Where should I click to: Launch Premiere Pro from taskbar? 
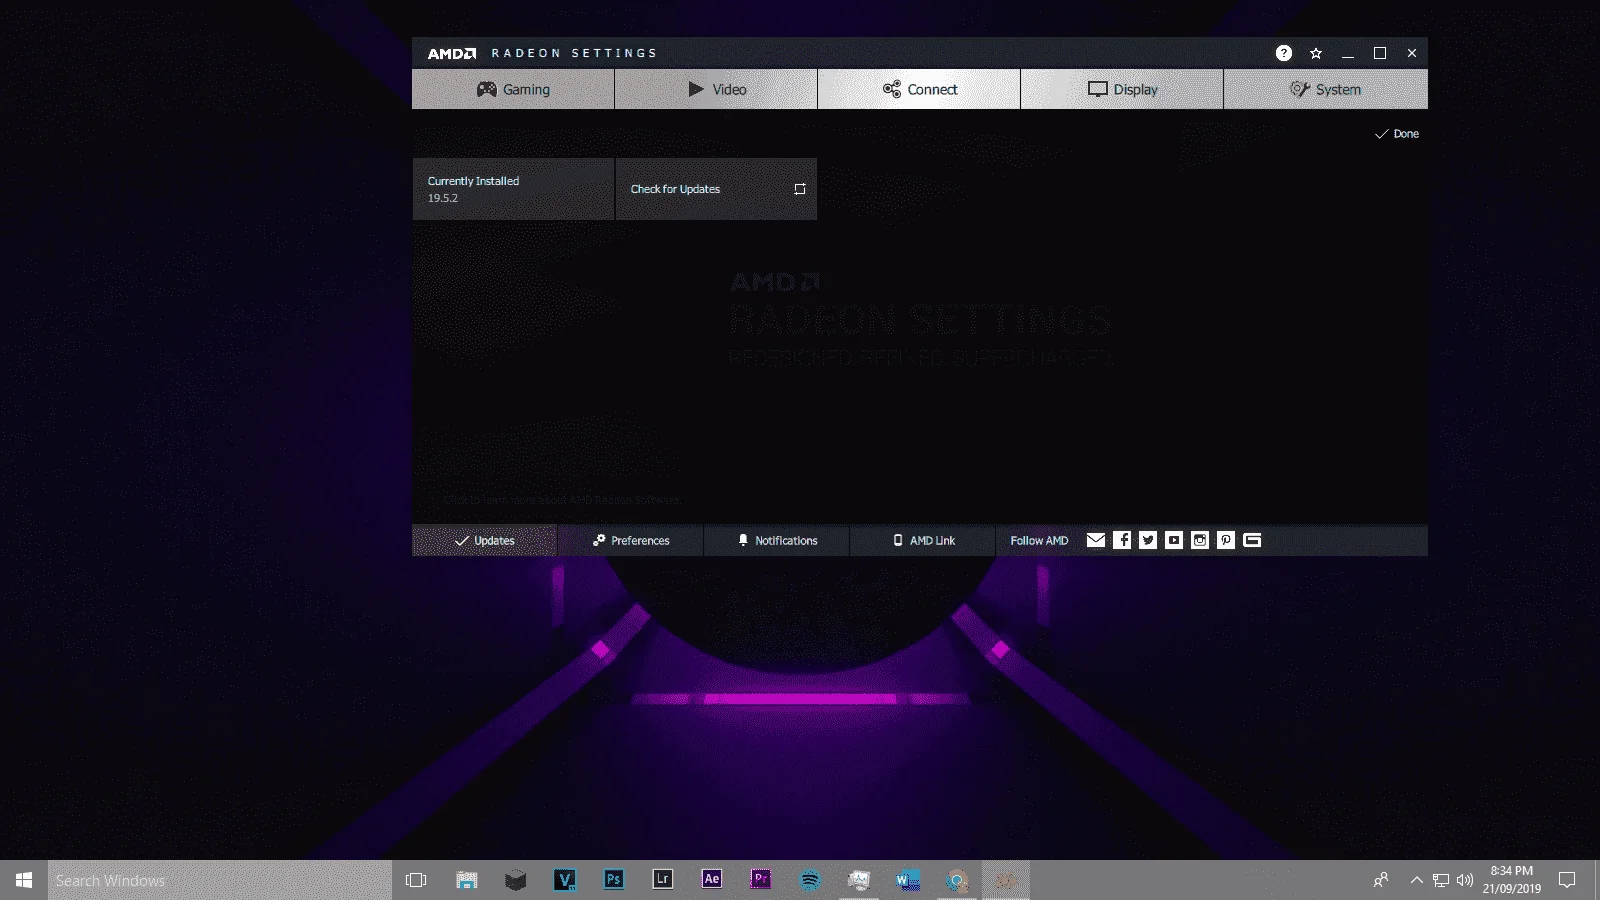760,880
